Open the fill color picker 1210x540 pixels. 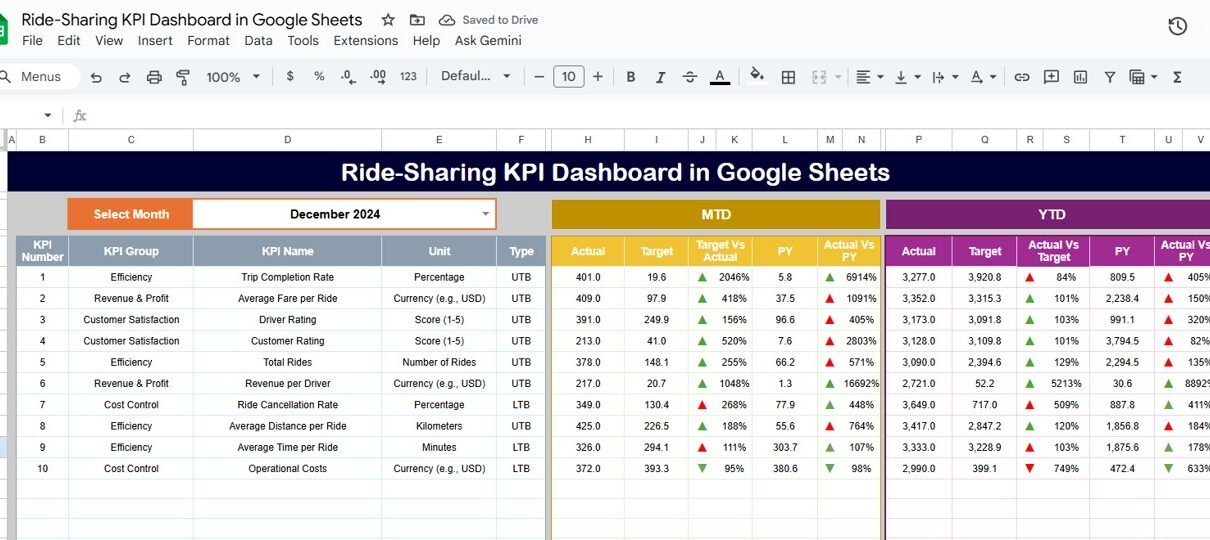tap(757, 76)
